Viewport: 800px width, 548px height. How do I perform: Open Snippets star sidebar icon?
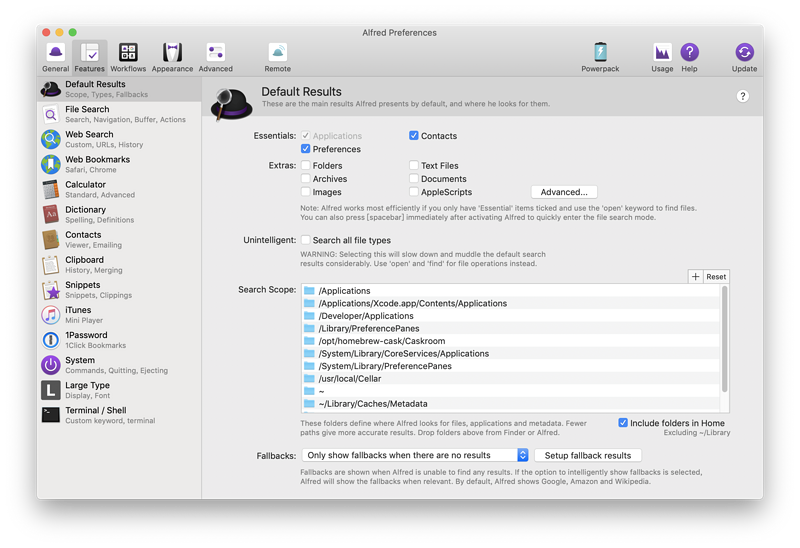tap(51, 290)
